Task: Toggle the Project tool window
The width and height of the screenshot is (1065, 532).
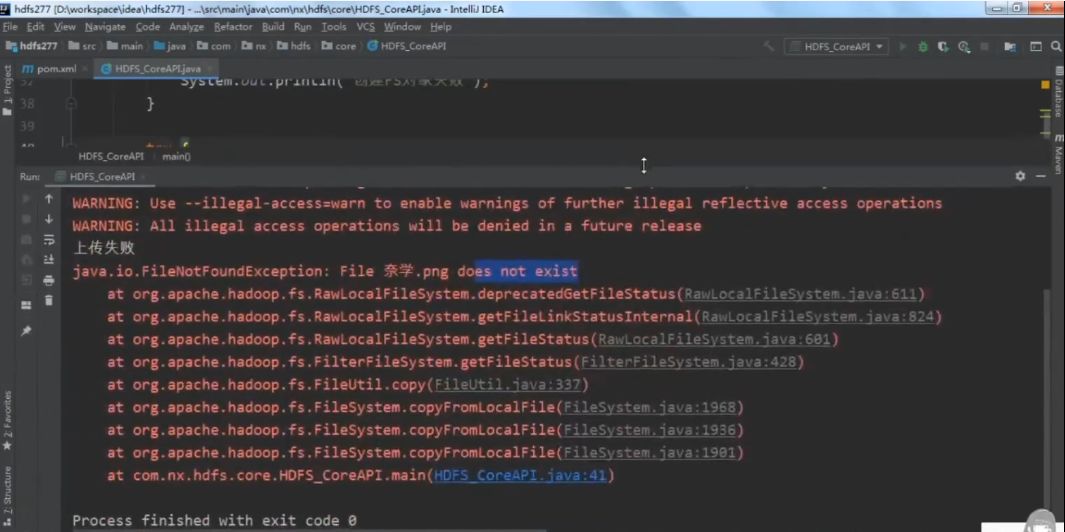Action: click(x=8, y=88)
